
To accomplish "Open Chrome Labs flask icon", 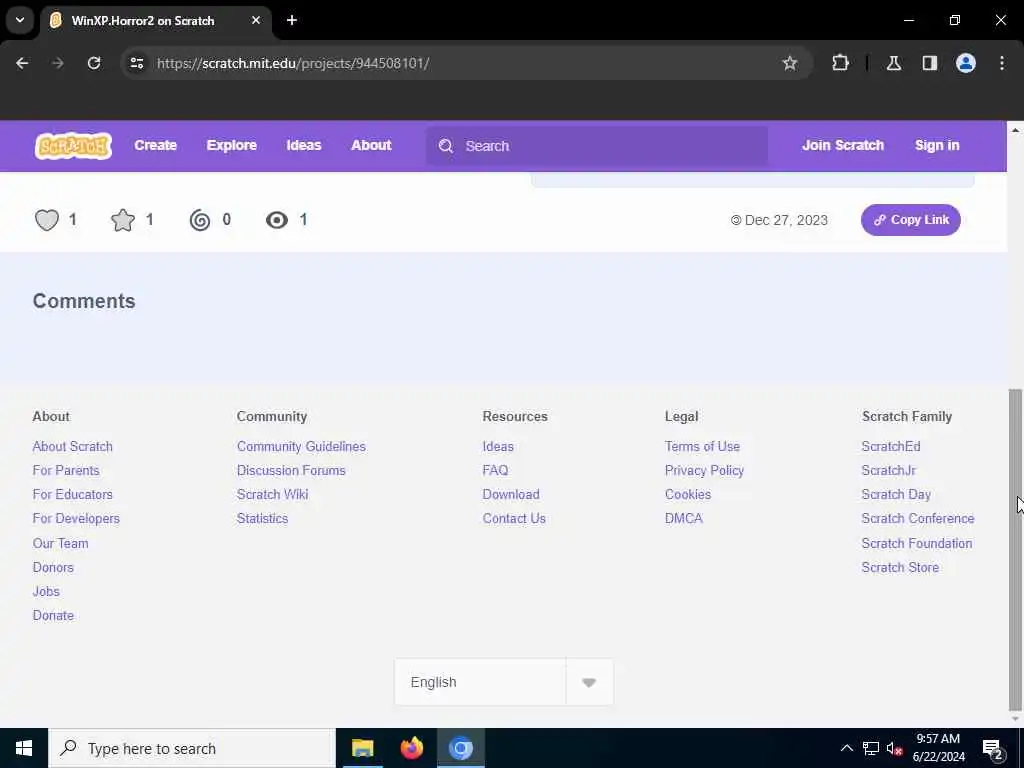I will 894,63.
